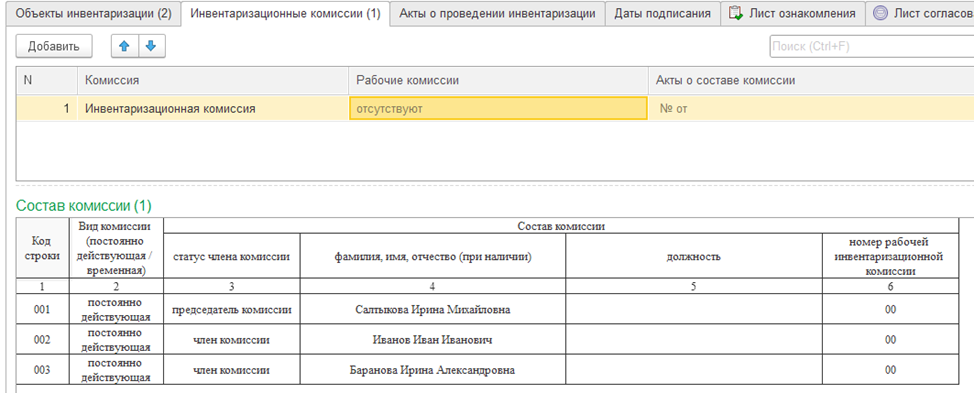
Task: Click the Акты о составе комиссии header
Action: [811, 81]
